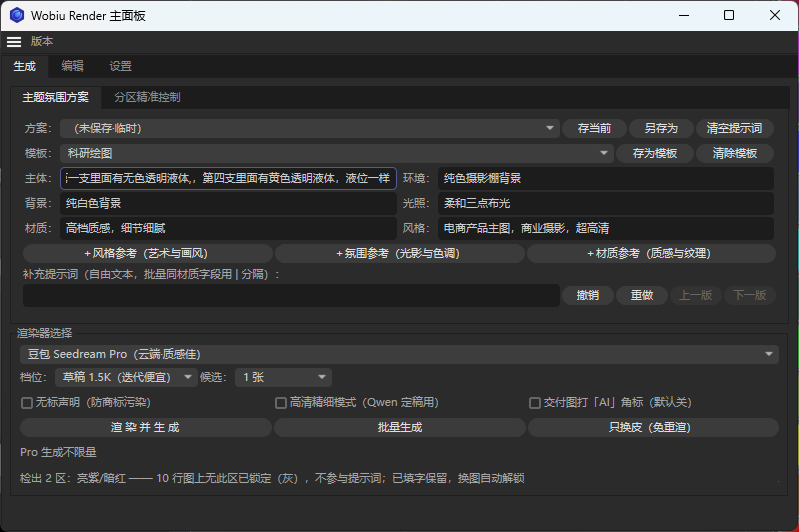Expand the 模板 科研绘图 dropdown
This screenshot has width=799, height=532.
pos(337,153)
